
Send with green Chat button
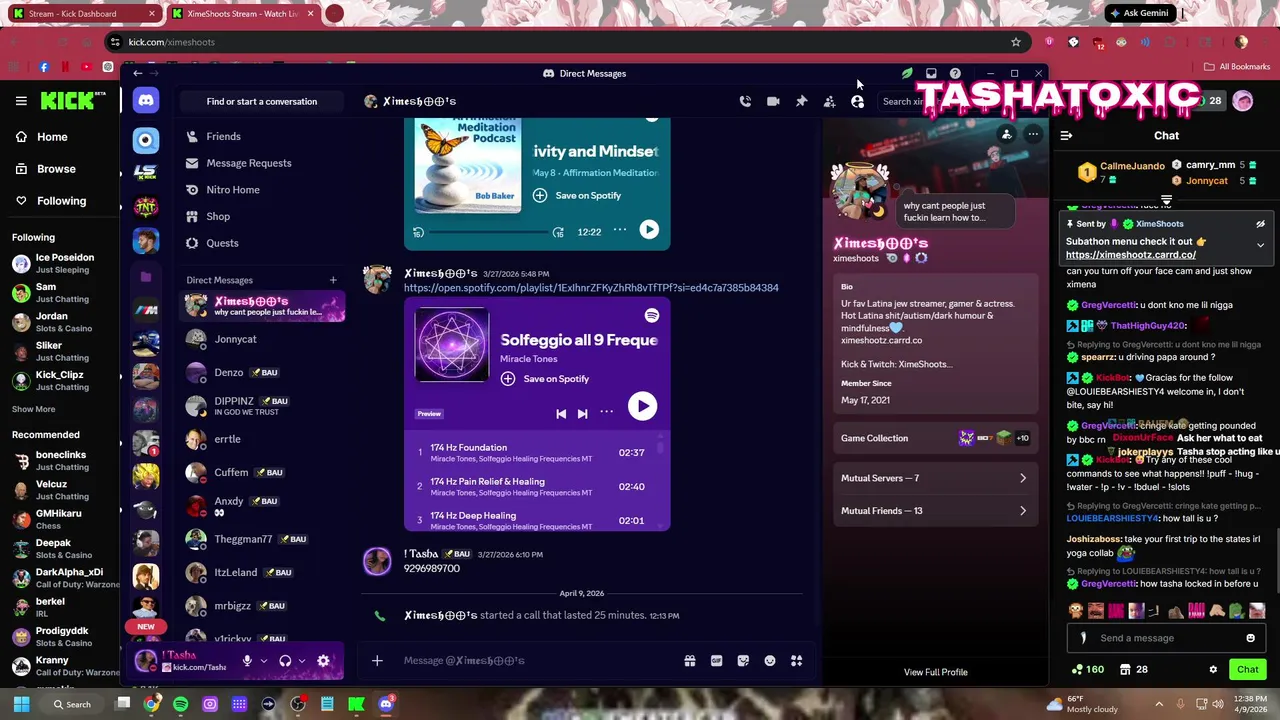pyautogui.click(x=1248, y=669)
